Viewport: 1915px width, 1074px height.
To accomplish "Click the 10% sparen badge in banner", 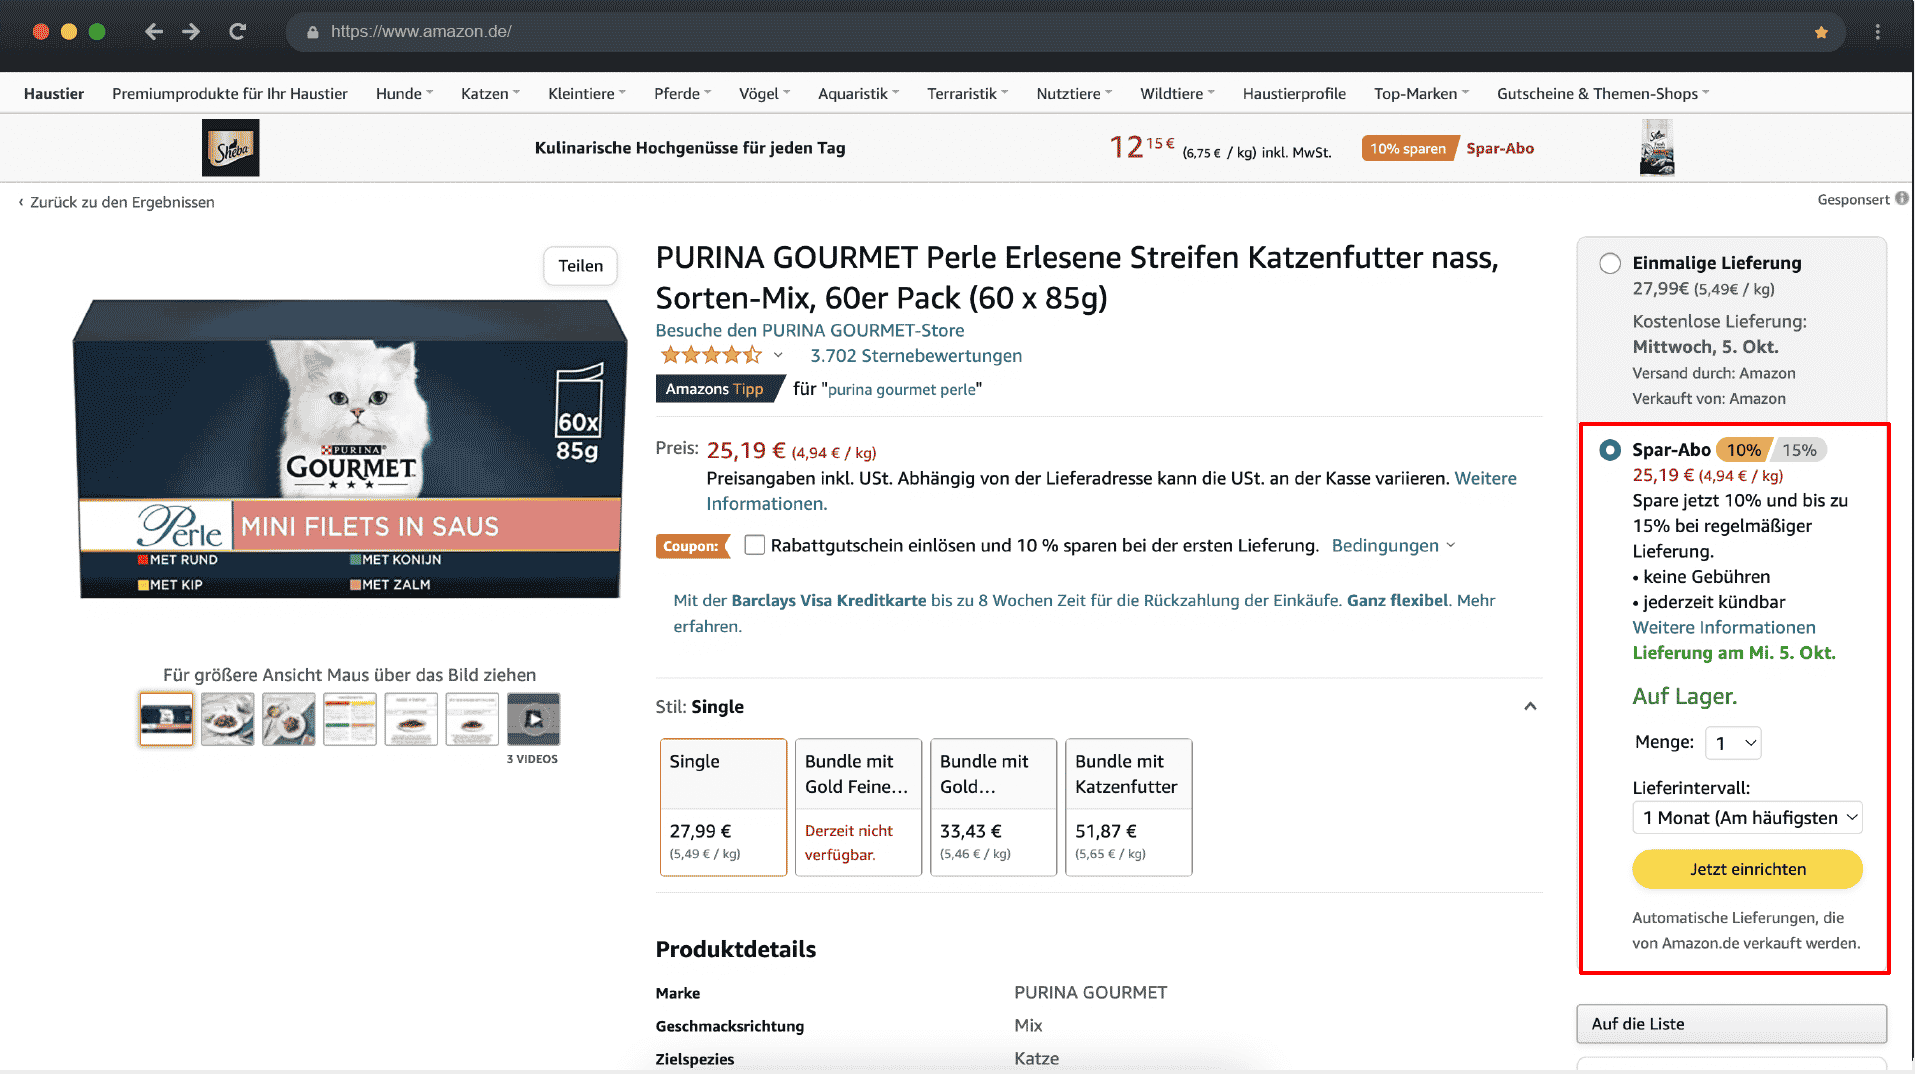I will pos(1408,148).
